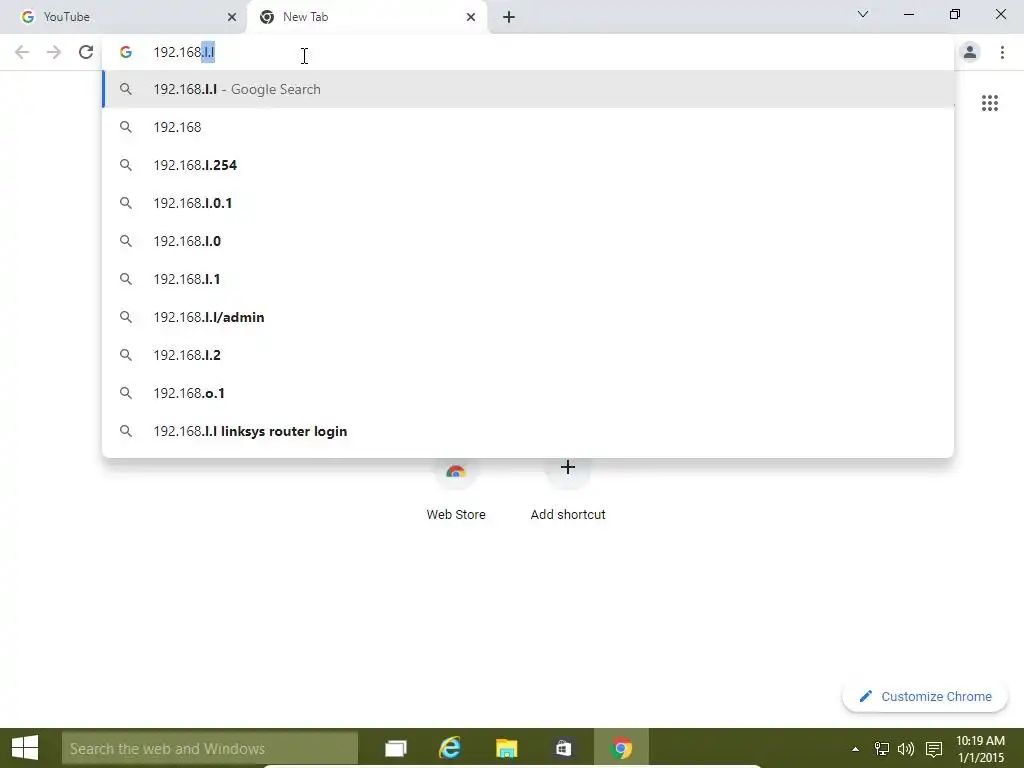This screenshot has height=768, width=1024.
Task: Open Task View on the taskbar
Action: coord(396,748)
